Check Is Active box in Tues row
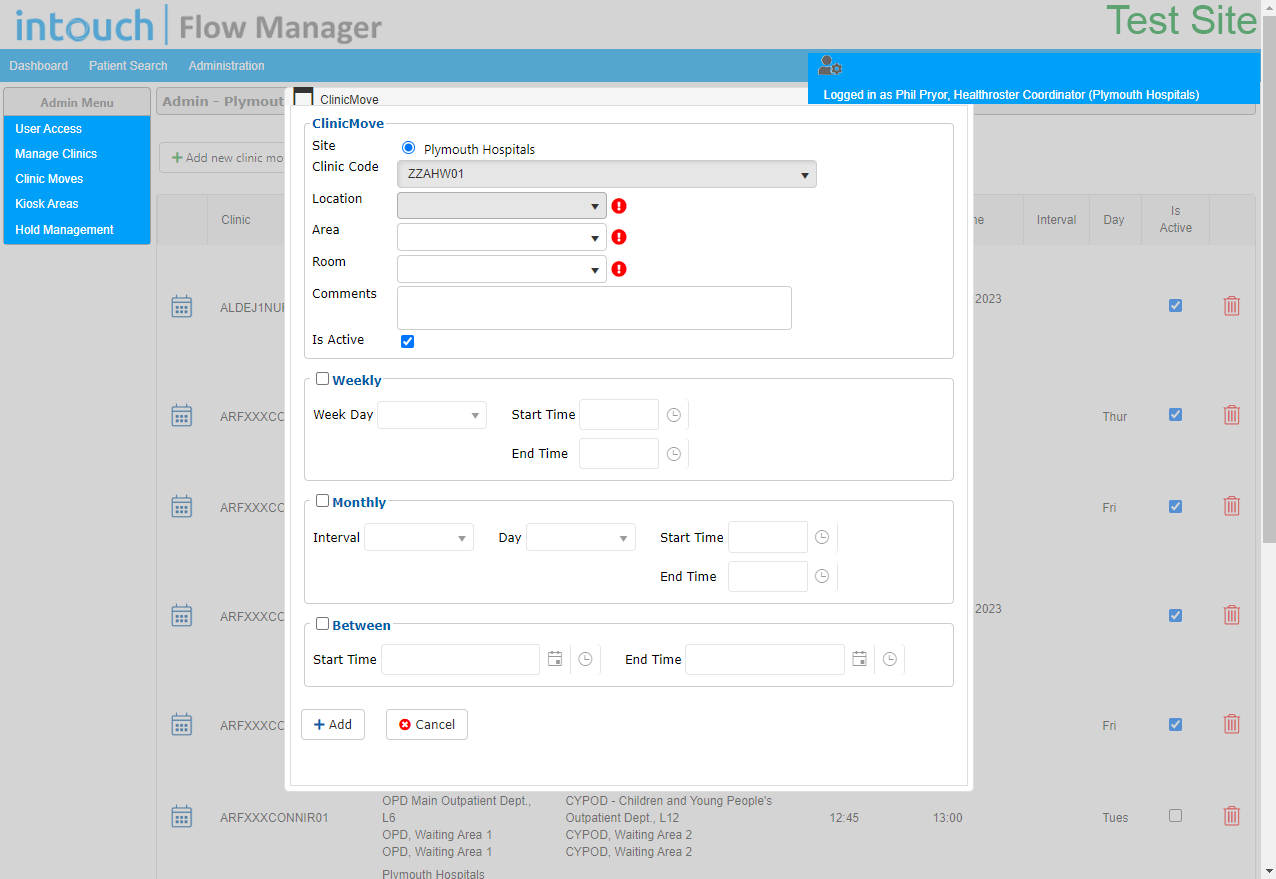 click(1175, 816)
